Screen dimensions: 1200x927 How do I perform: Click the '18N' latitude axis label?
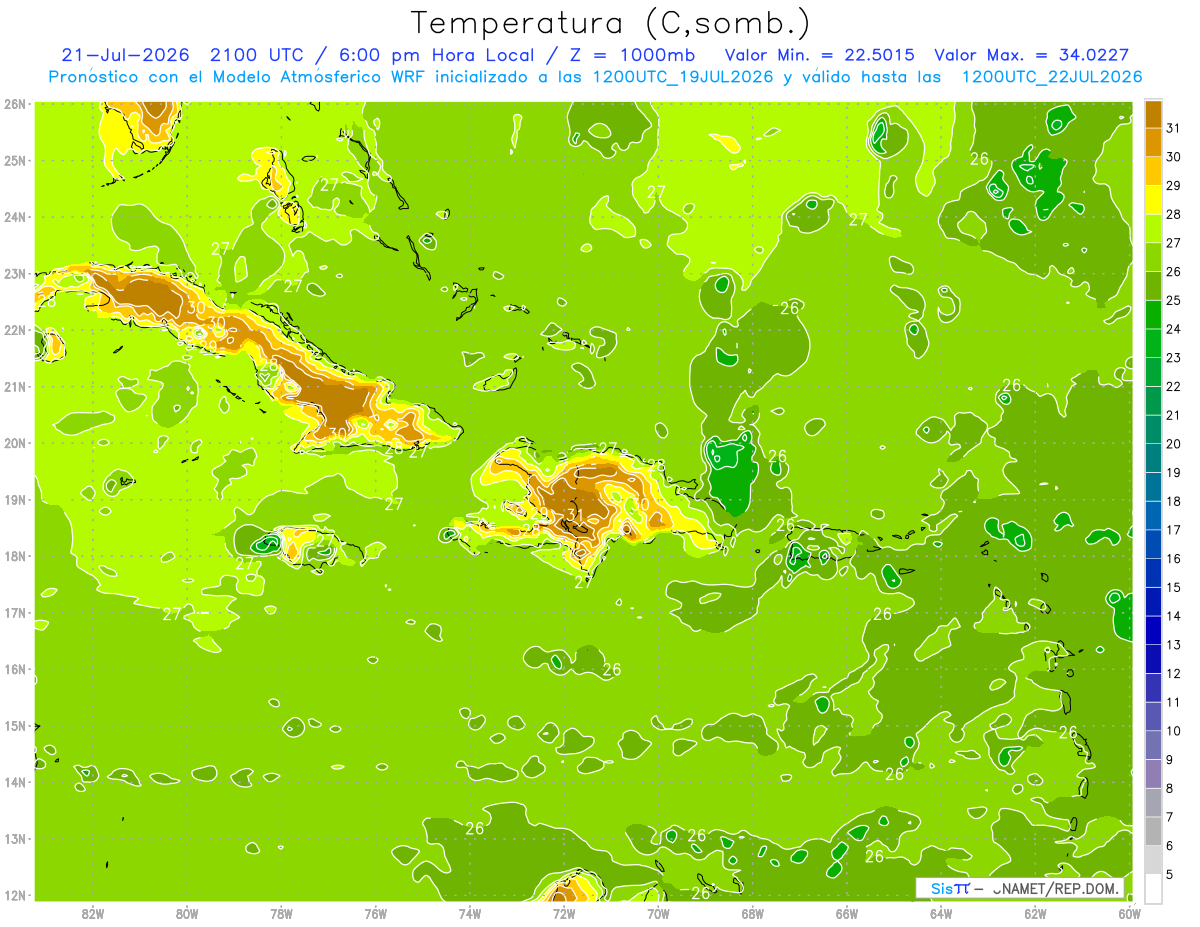pos(15,556)
